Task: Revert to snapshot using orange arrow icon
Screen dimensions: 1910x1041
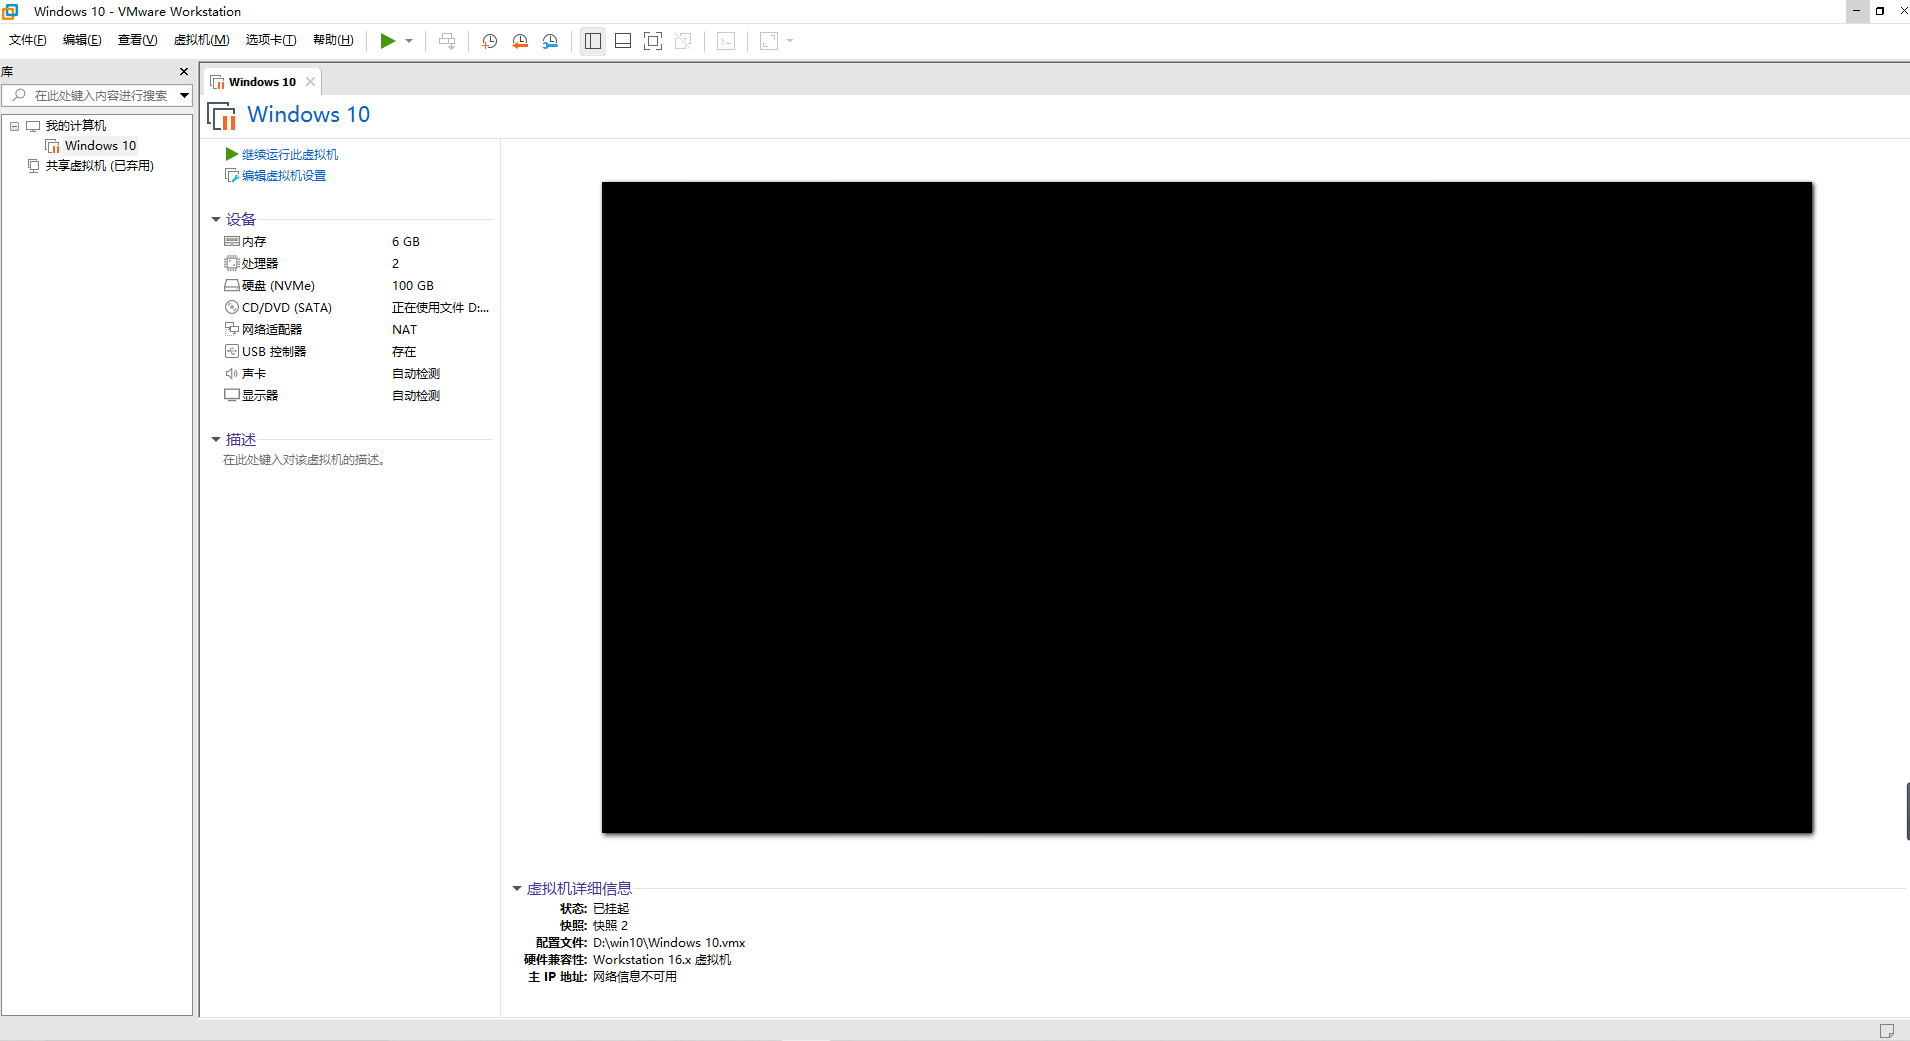Action: pos(520,41)
